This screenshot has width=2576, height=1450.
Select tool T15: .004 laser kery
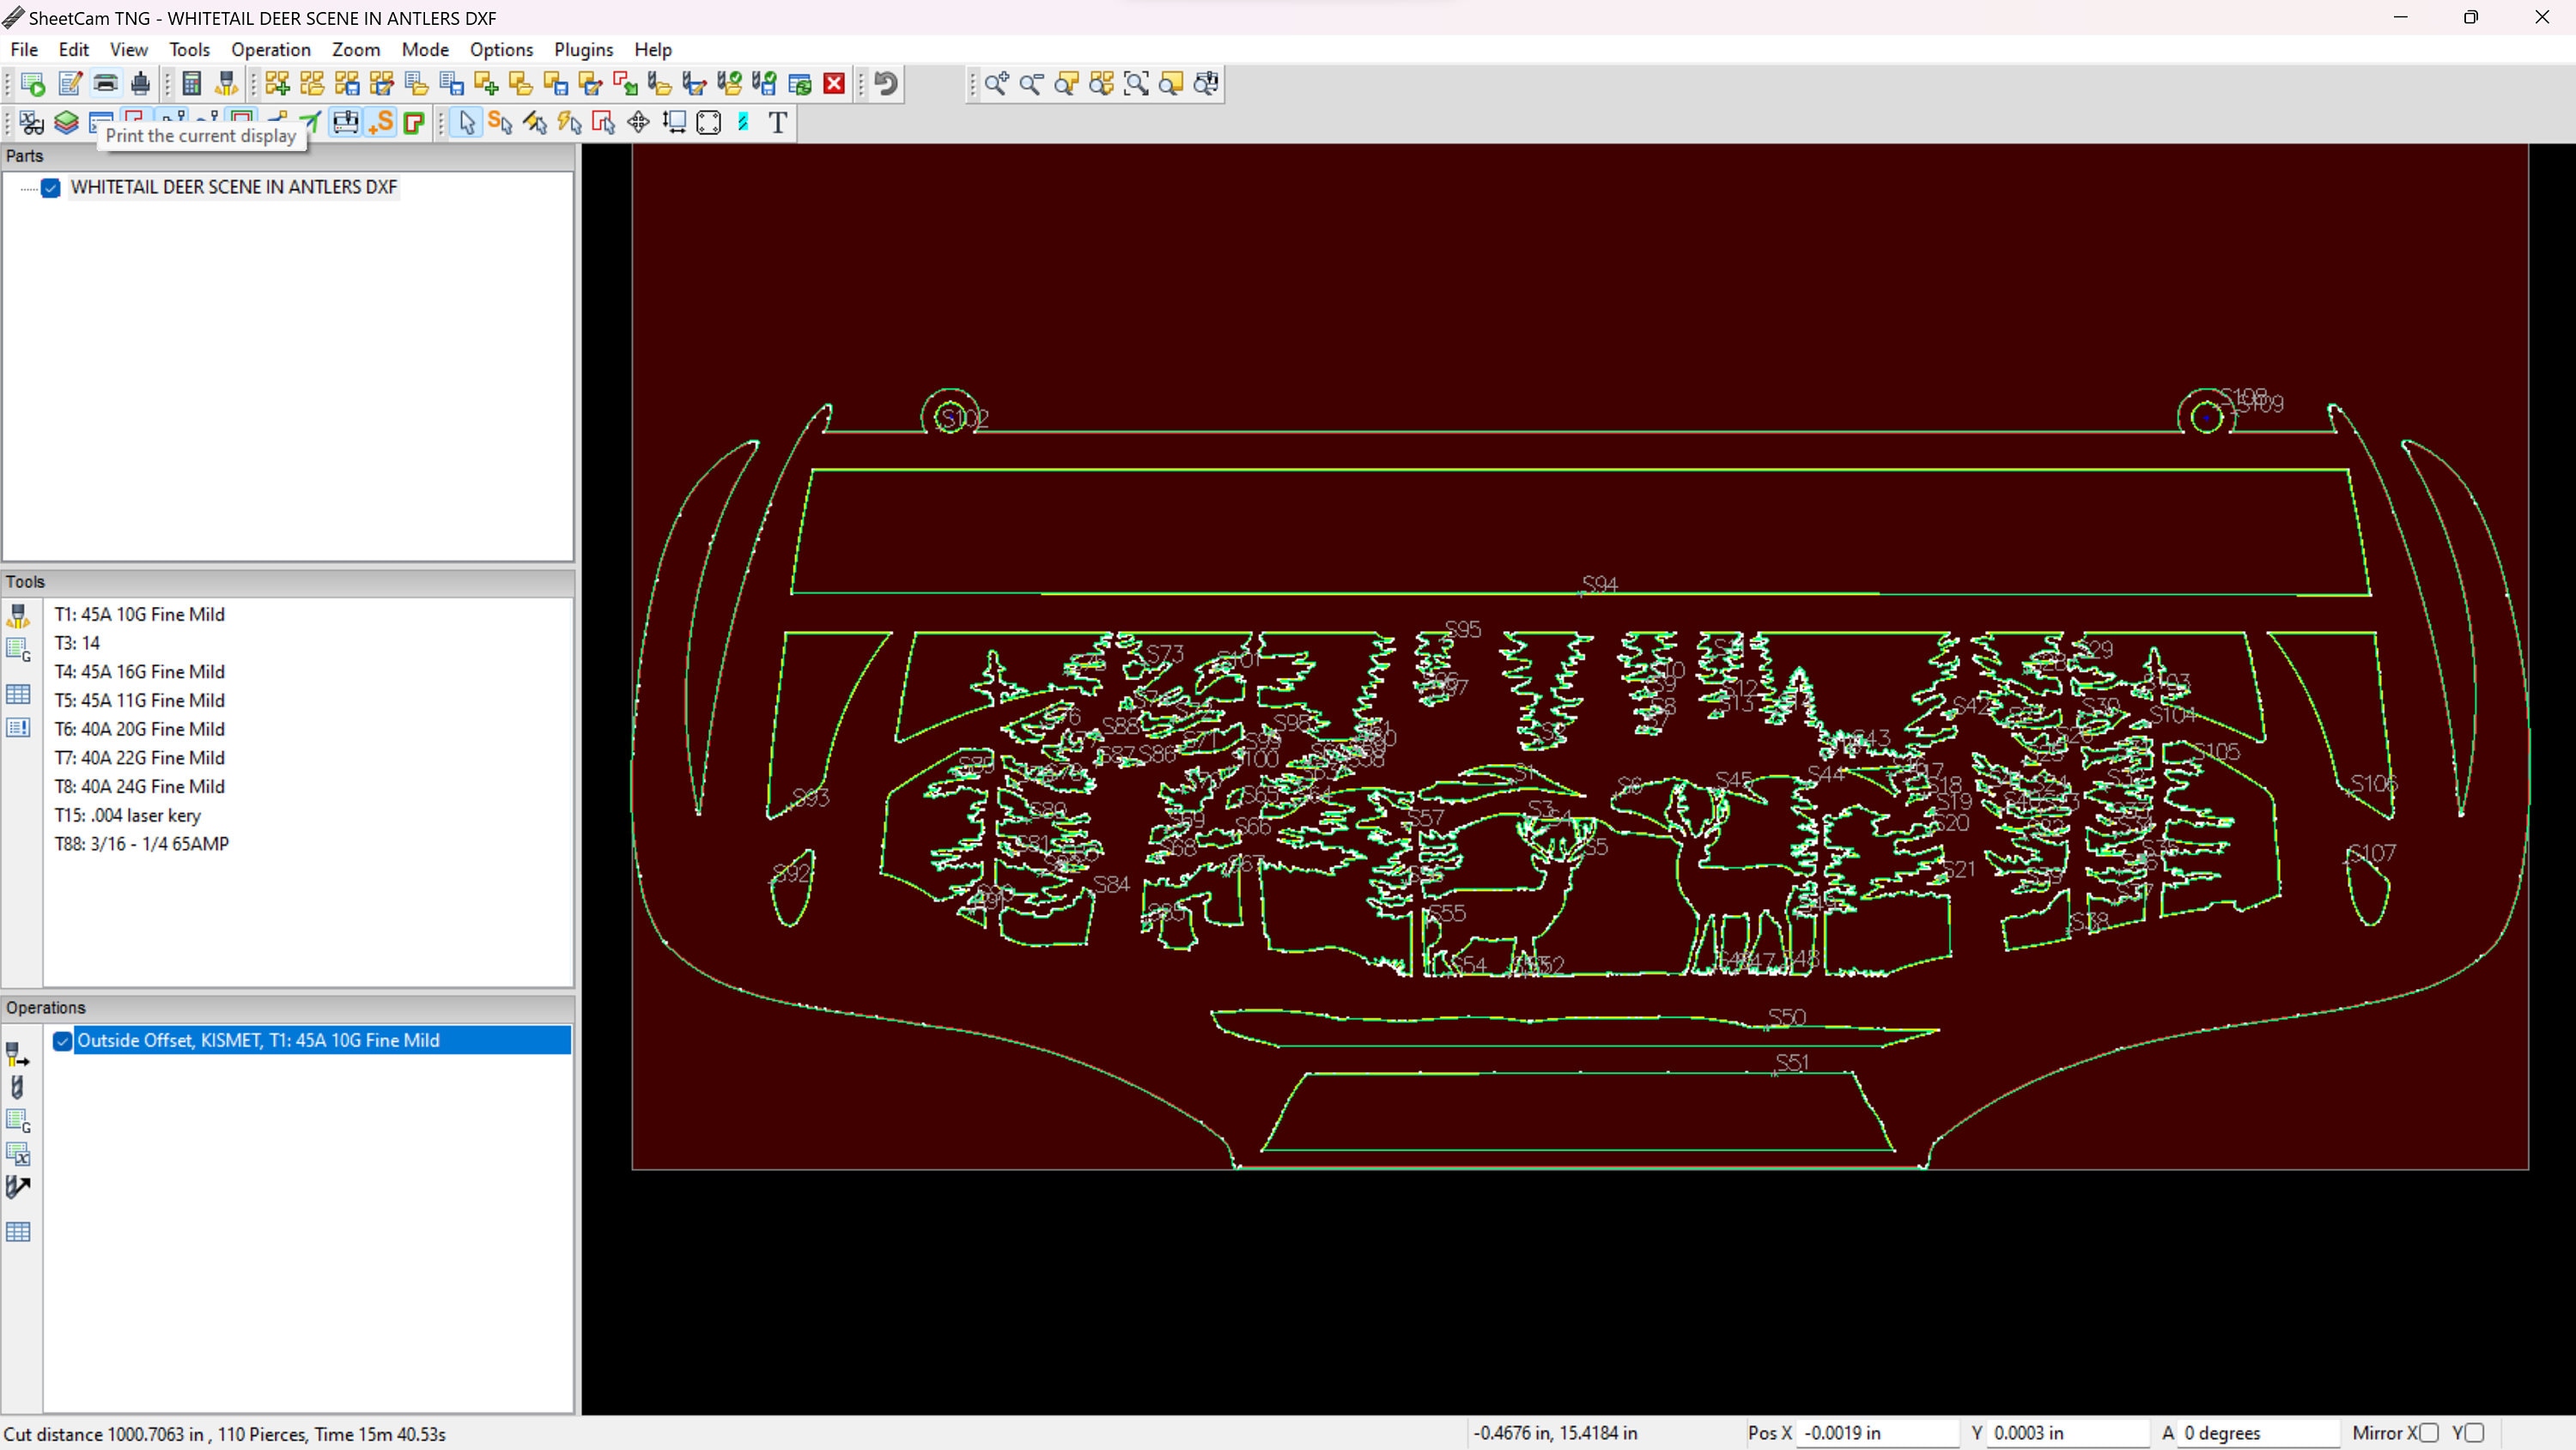pos(127,815)
